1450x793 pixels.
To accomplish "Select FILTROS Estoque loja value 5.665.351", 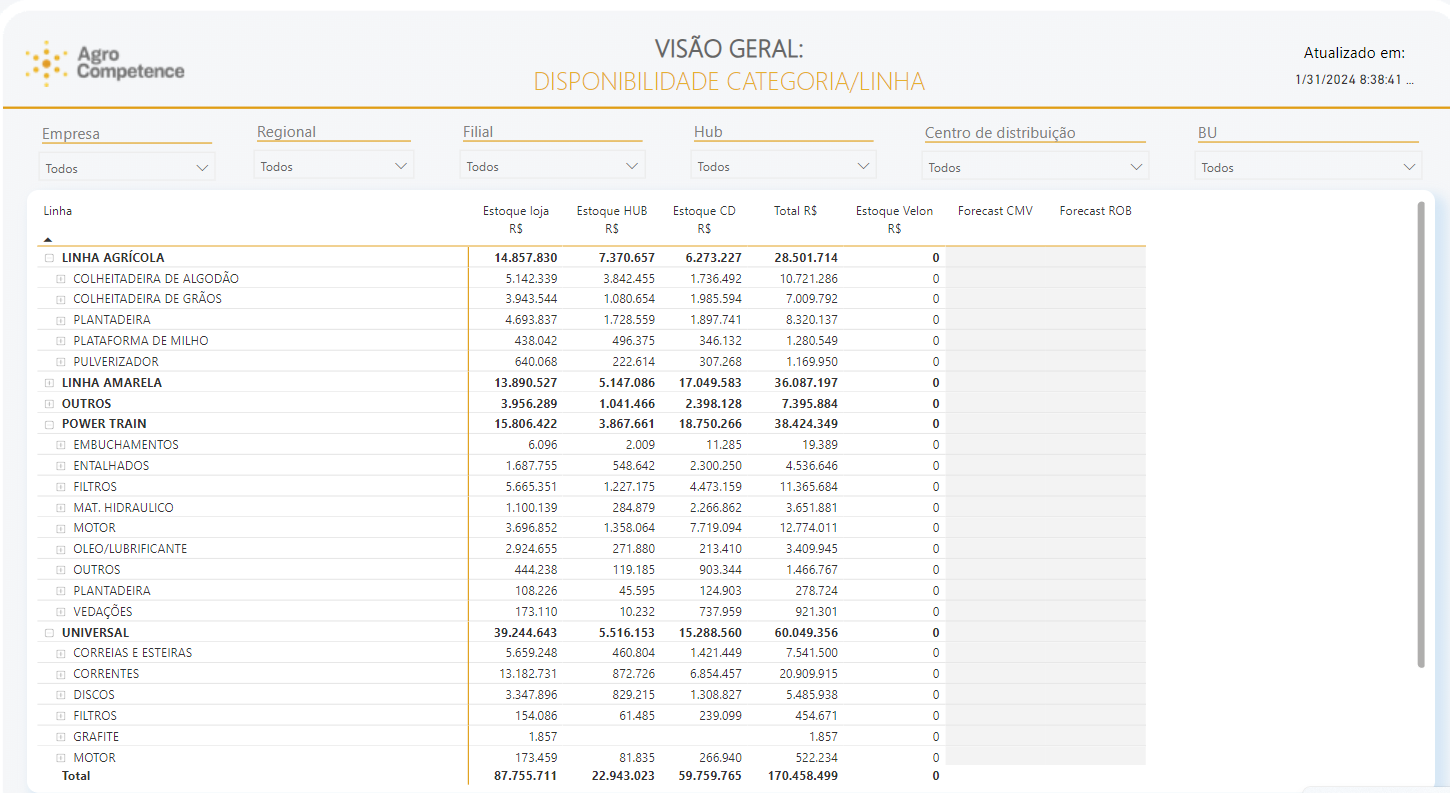I will point(531,487).
